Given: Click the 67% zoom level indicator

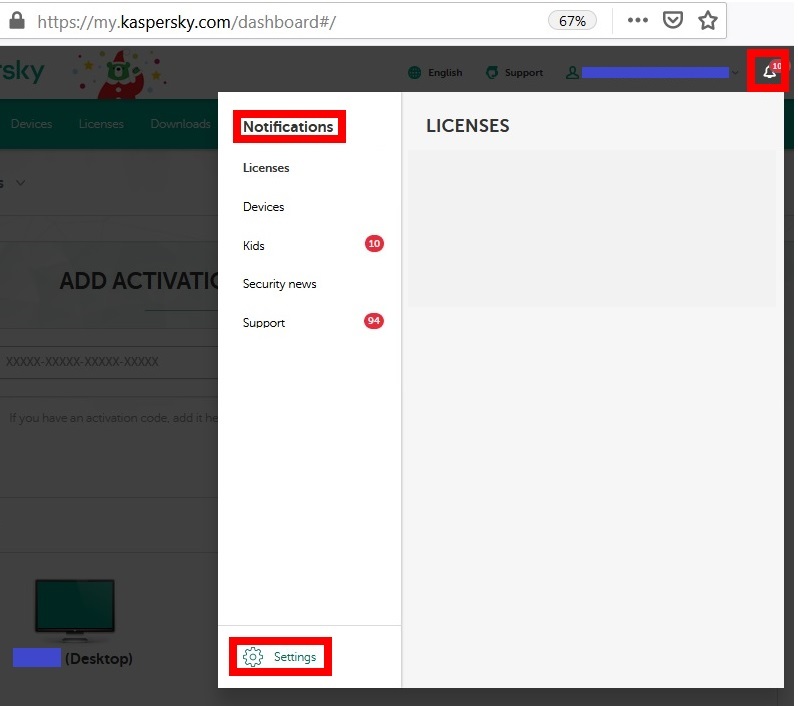Looking at the screenshot, I should pos(572,21).
